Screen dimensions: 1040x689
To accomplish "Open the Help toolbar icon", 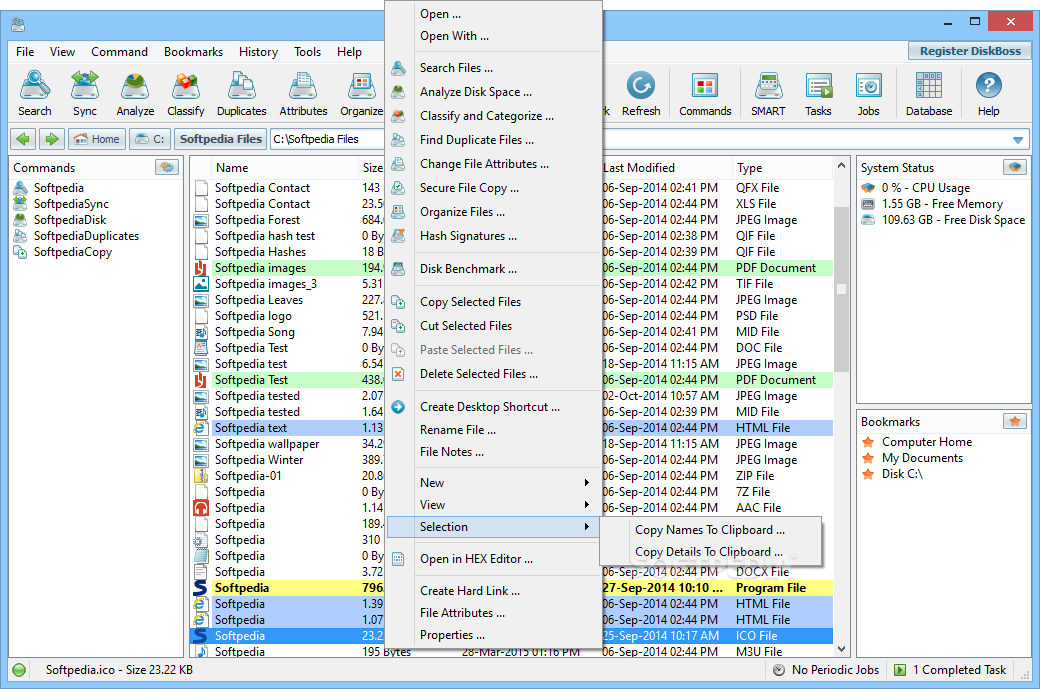I will [988, 94].
